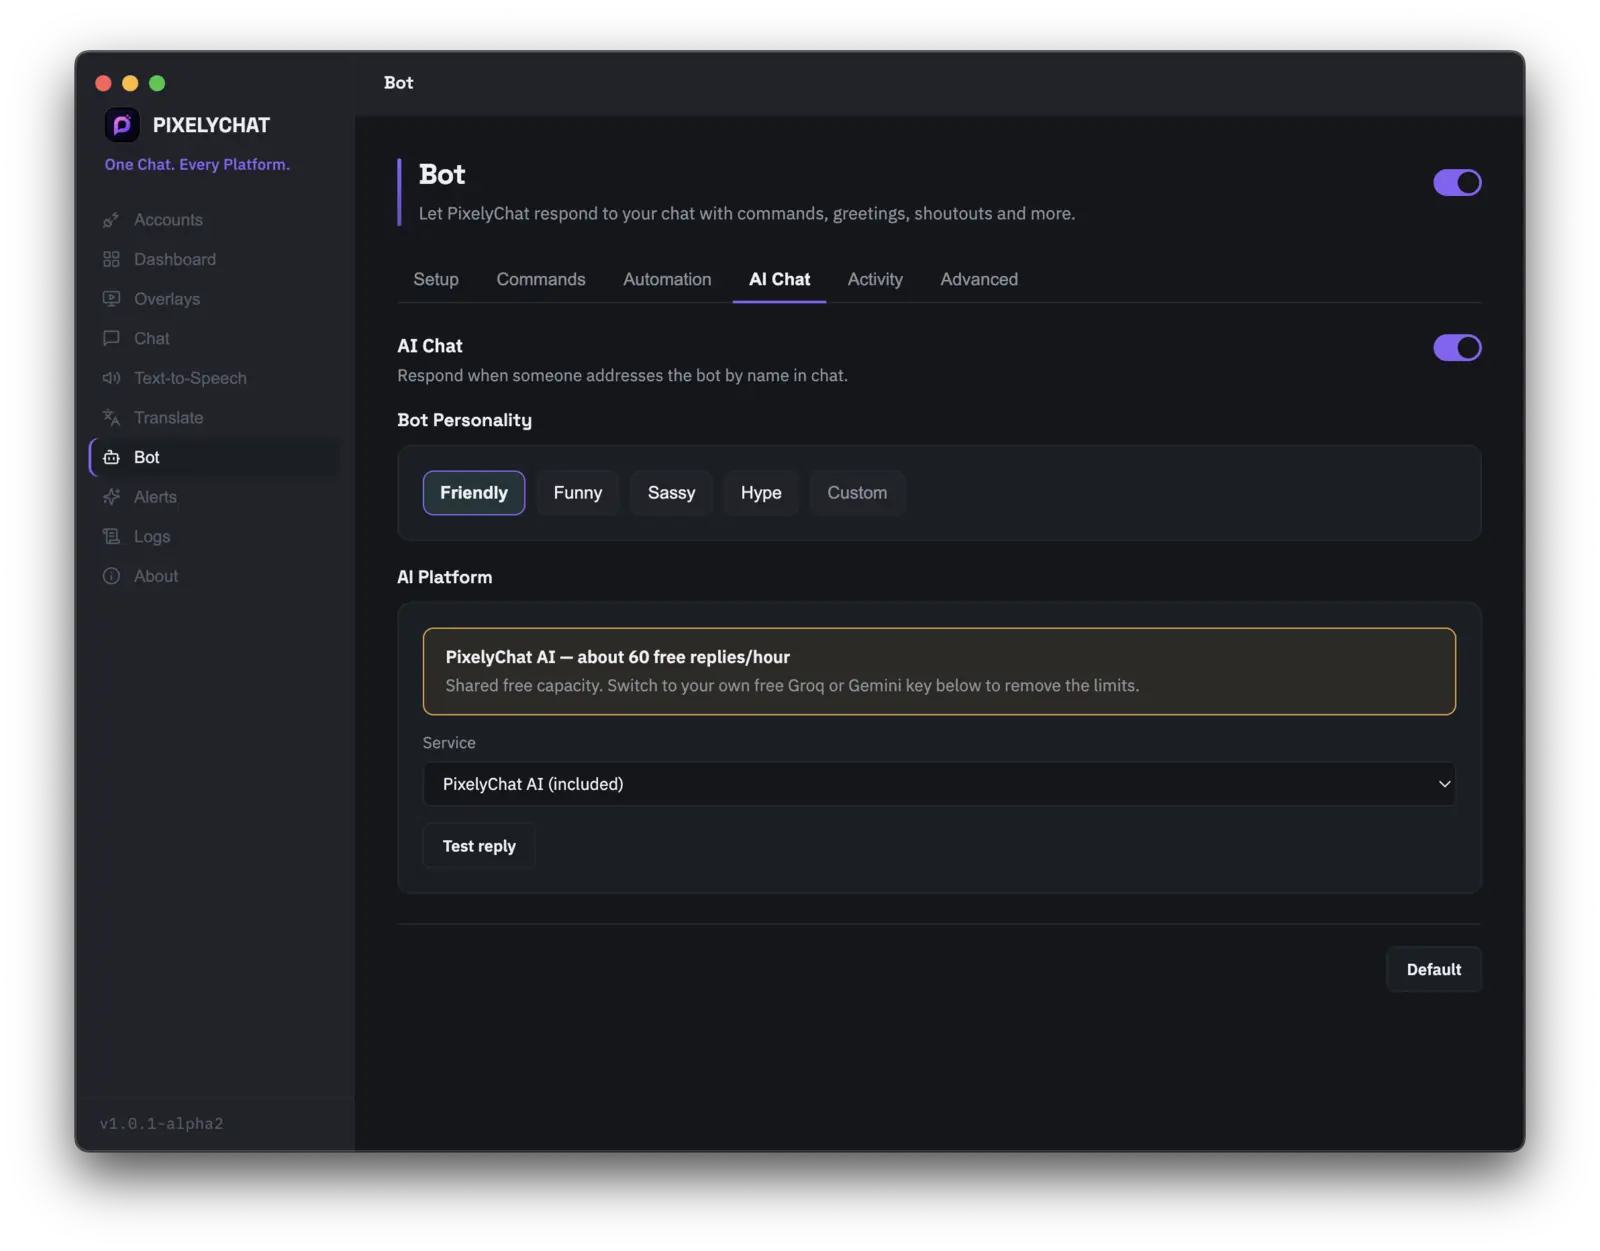Set bot personality to Hype
1600x1251 pixels.
click(x=761, y=493)
